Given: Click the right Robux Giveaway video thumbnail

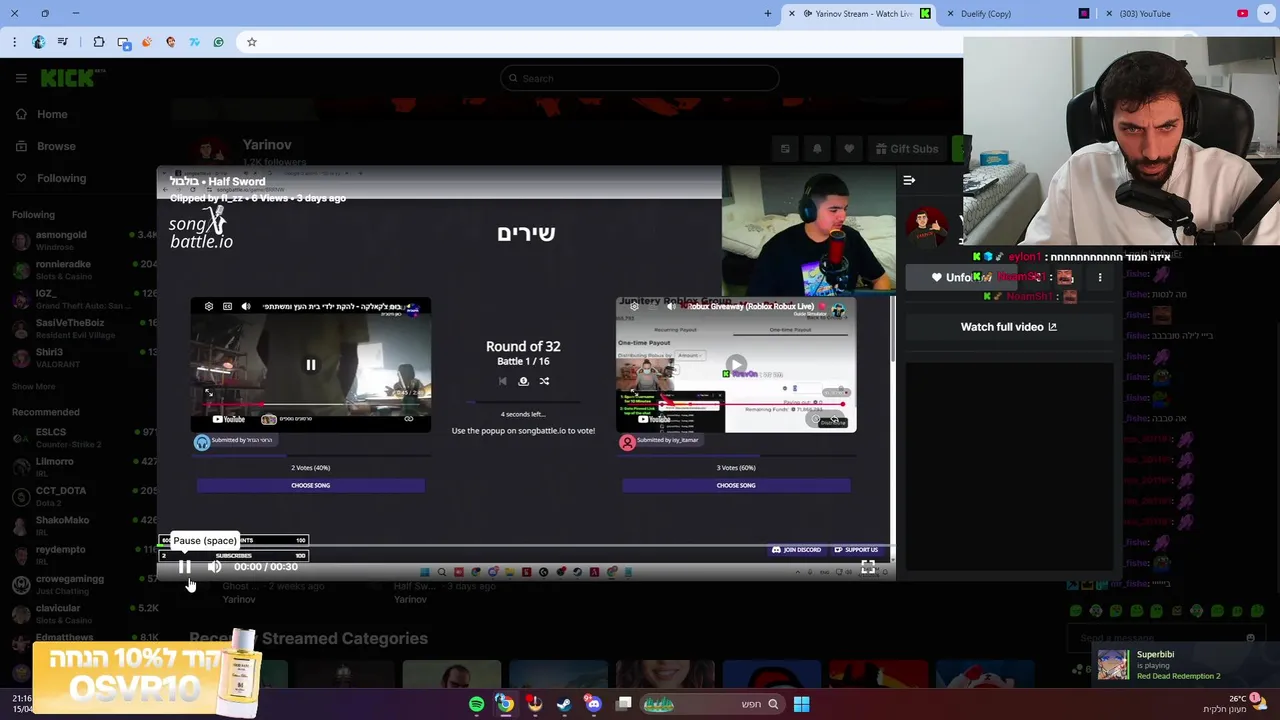Looking at the screenshot, I should pos(736,365).
